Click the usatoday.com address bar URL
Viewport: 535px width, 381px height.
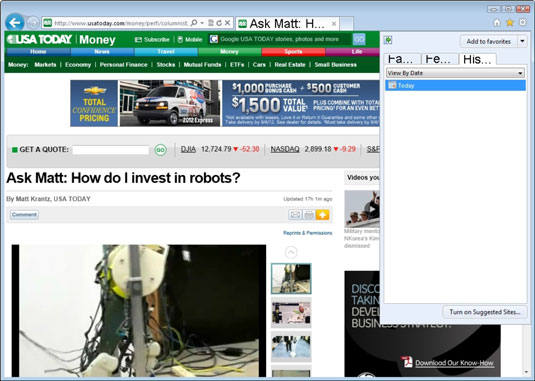point(121,23)
